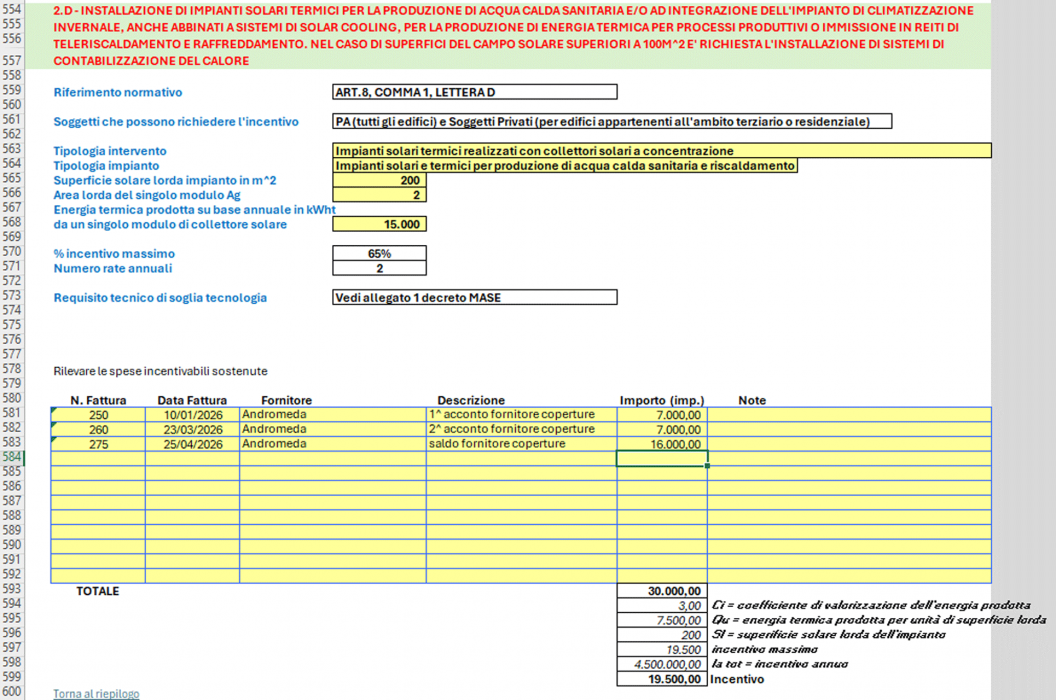Viewport: 1056px width, 700px height.
Task: Select the annual thermal energy cell 15.000
Action: [x=379, y=224]
